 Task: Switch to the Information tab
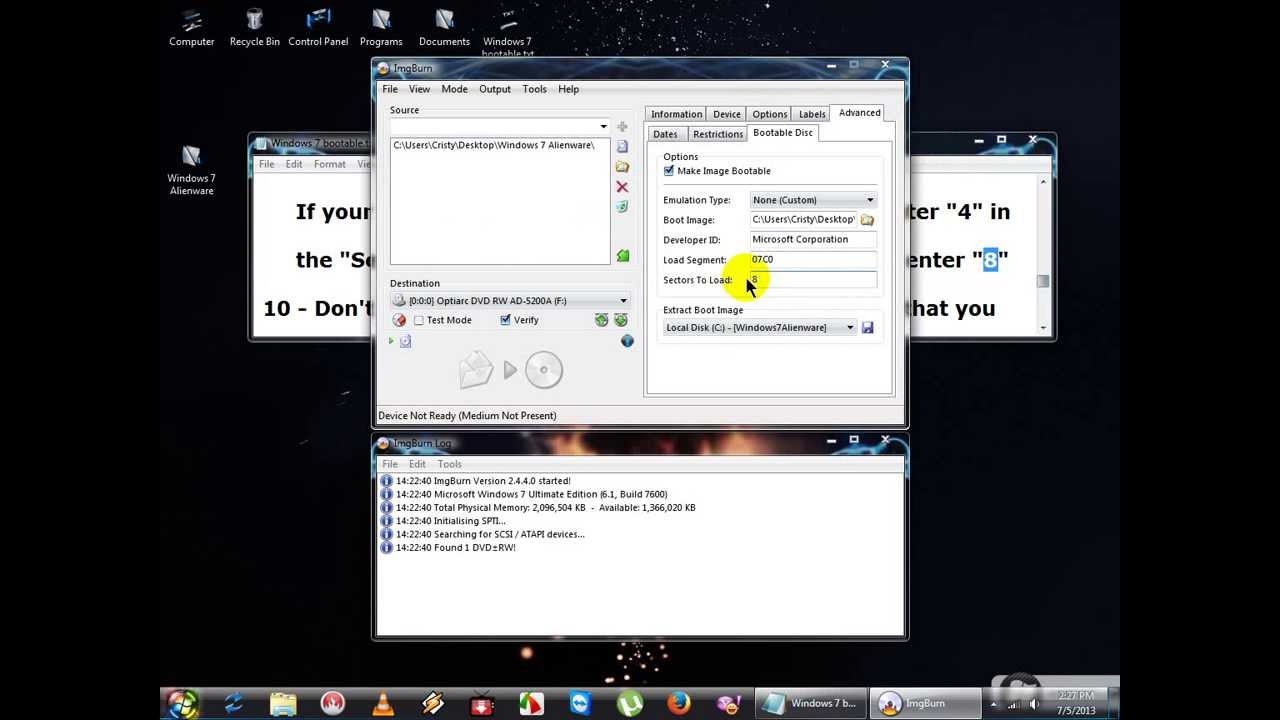(x=677, y=114)
